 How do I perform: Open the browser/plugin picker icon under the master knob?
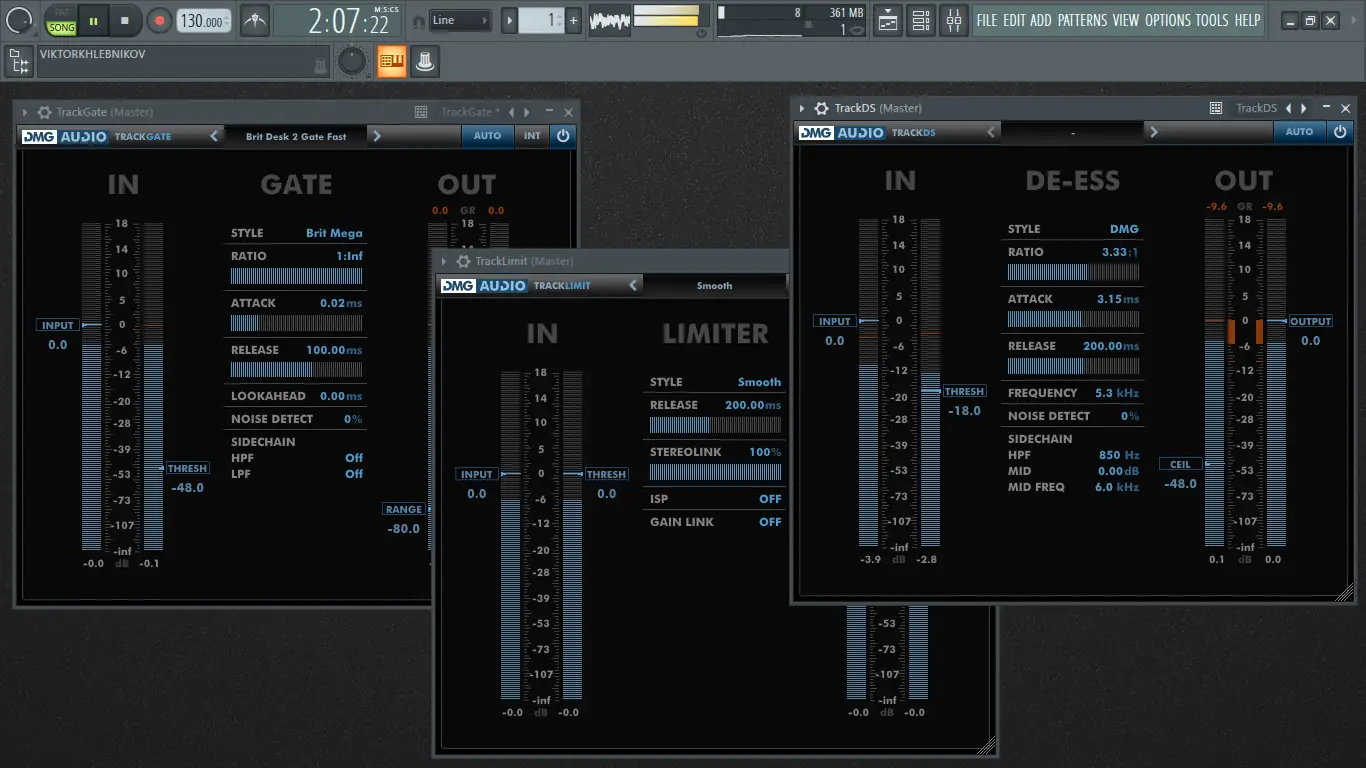coord(18,62)
